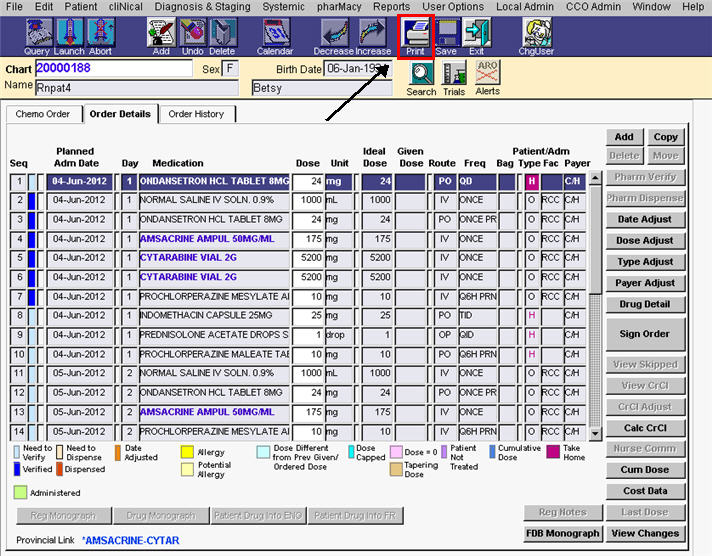Image resolution: width=712 pixels, height=556 pixels.
Task: Open the AMSACRINE-CYTAR provincial link
Action: (x=131, y=541)
